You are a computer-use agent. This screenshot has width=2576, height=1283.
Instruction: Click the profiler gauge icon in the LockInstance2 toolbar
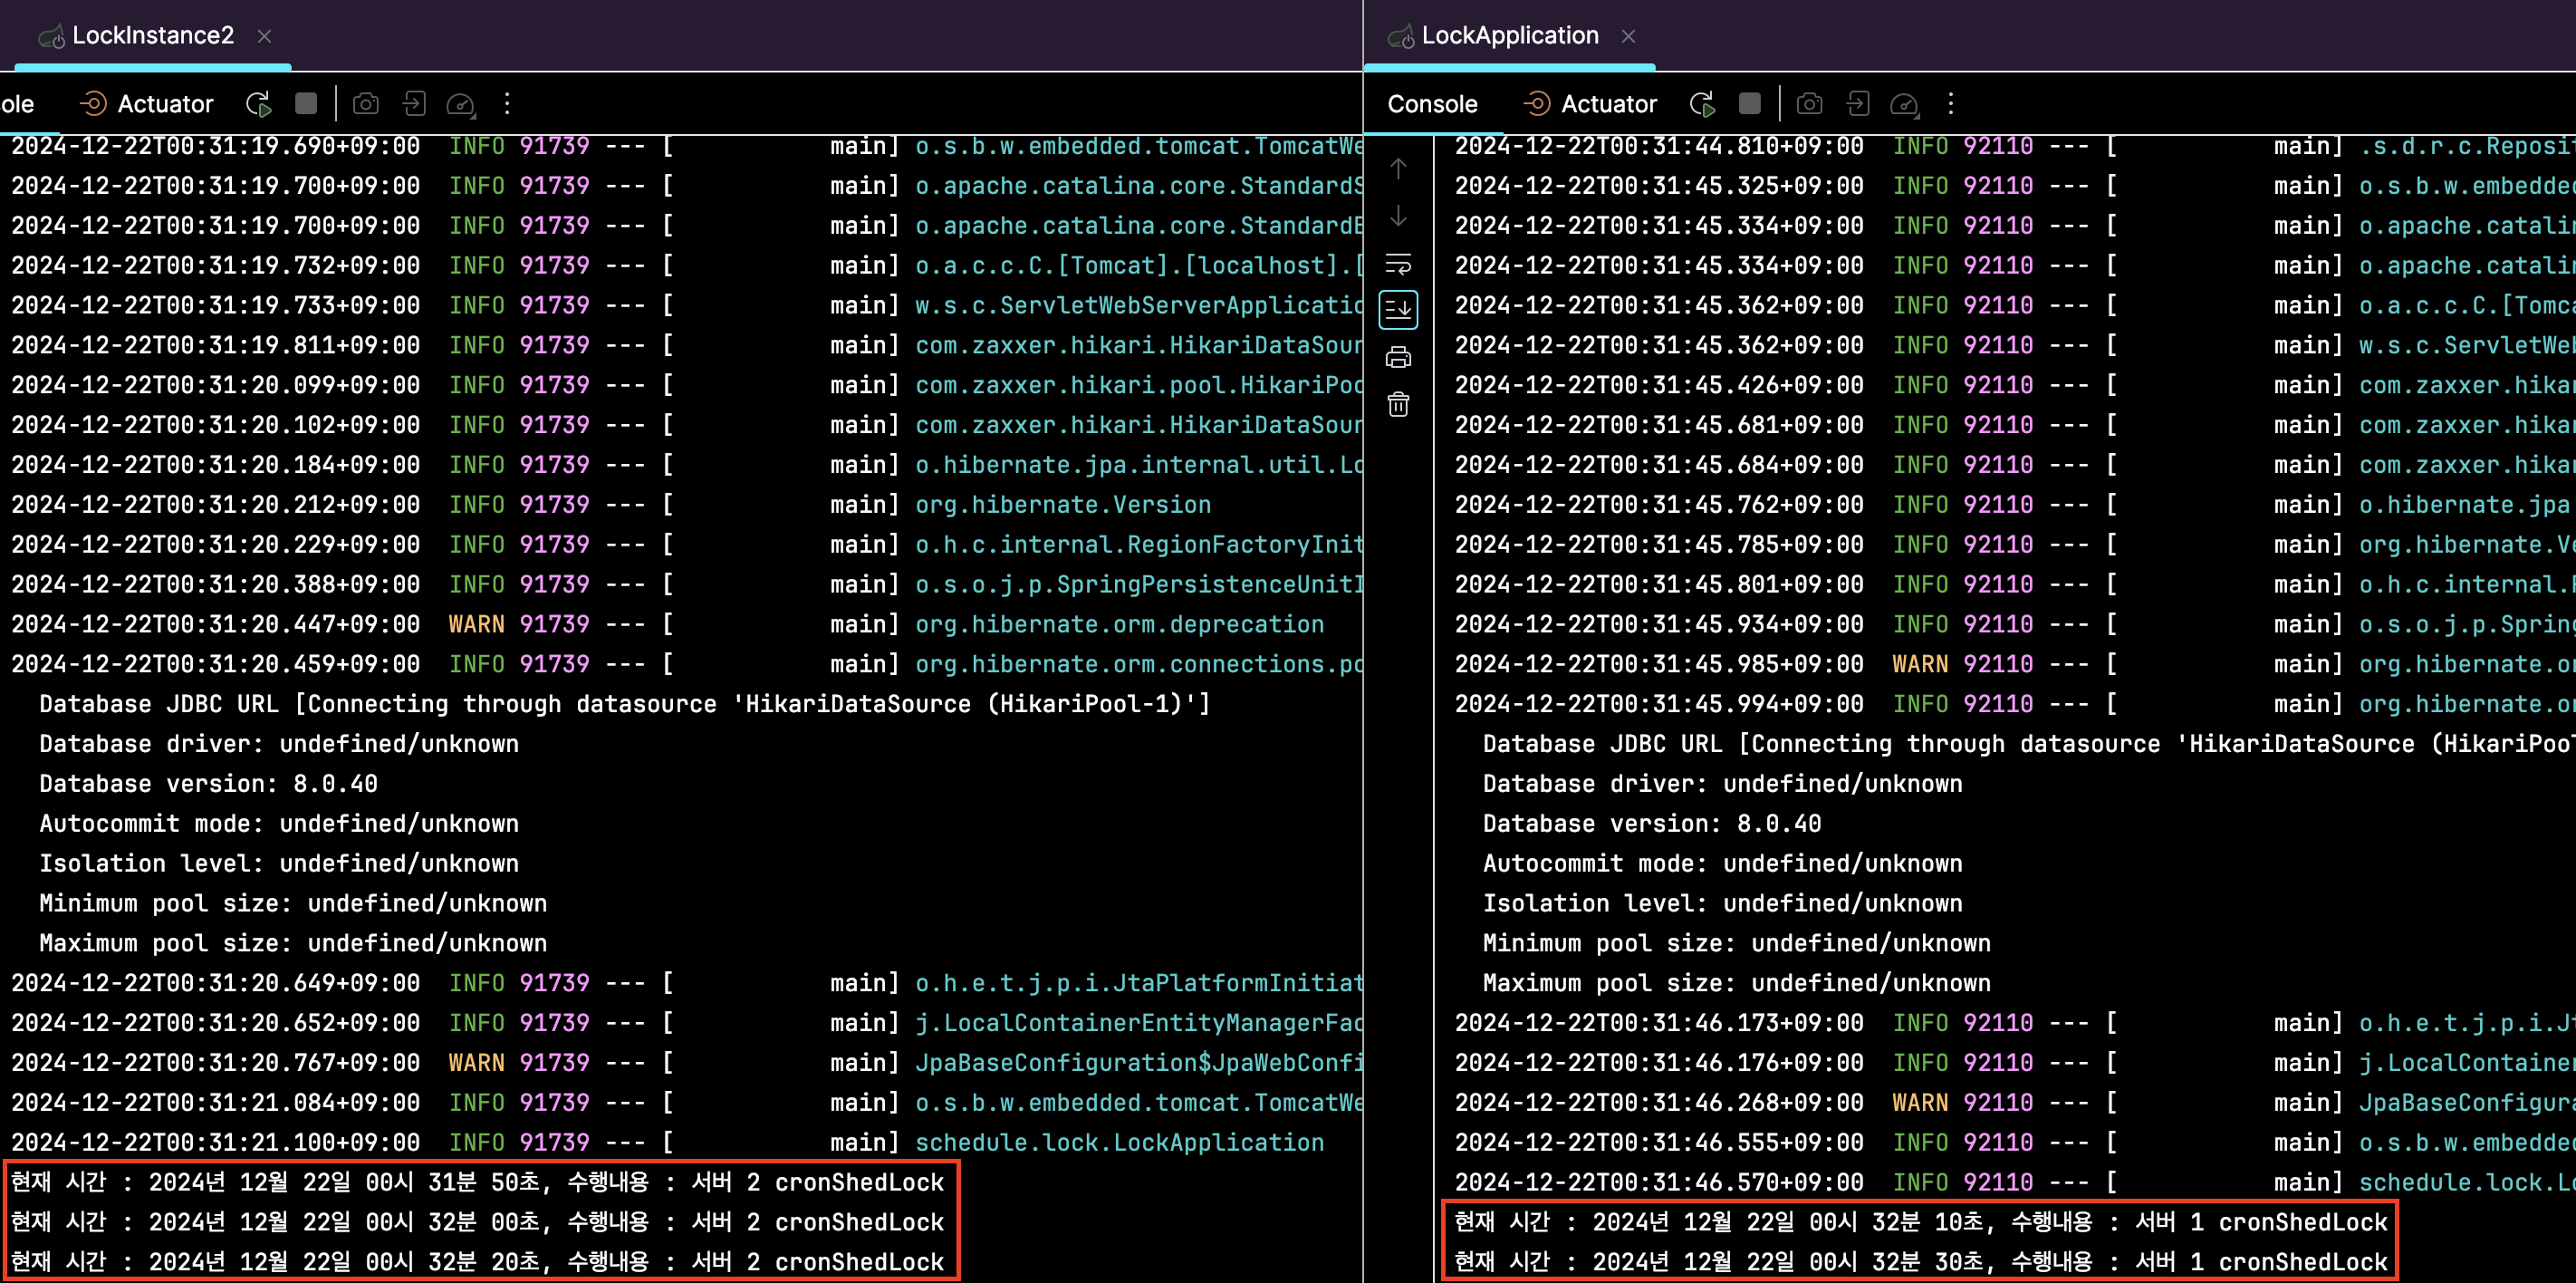pyautogui.click(x=460, y=104)
